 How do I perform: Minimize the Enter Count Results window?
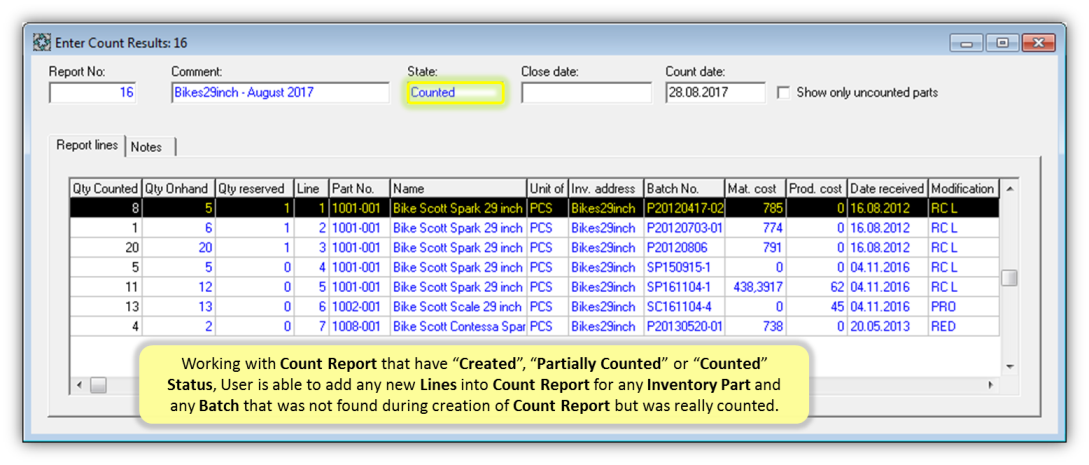click(967, 43)
